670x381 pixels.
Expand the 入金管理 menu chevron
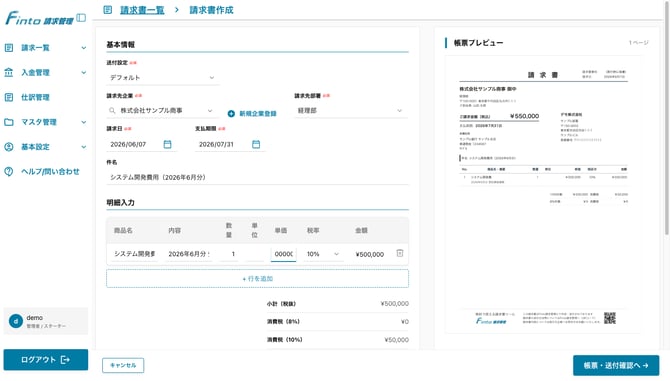point(84,73)
